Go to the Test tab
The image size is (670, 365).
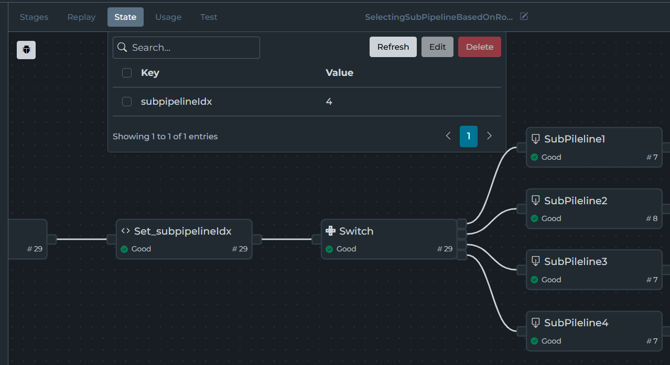(x=209, y=17)
